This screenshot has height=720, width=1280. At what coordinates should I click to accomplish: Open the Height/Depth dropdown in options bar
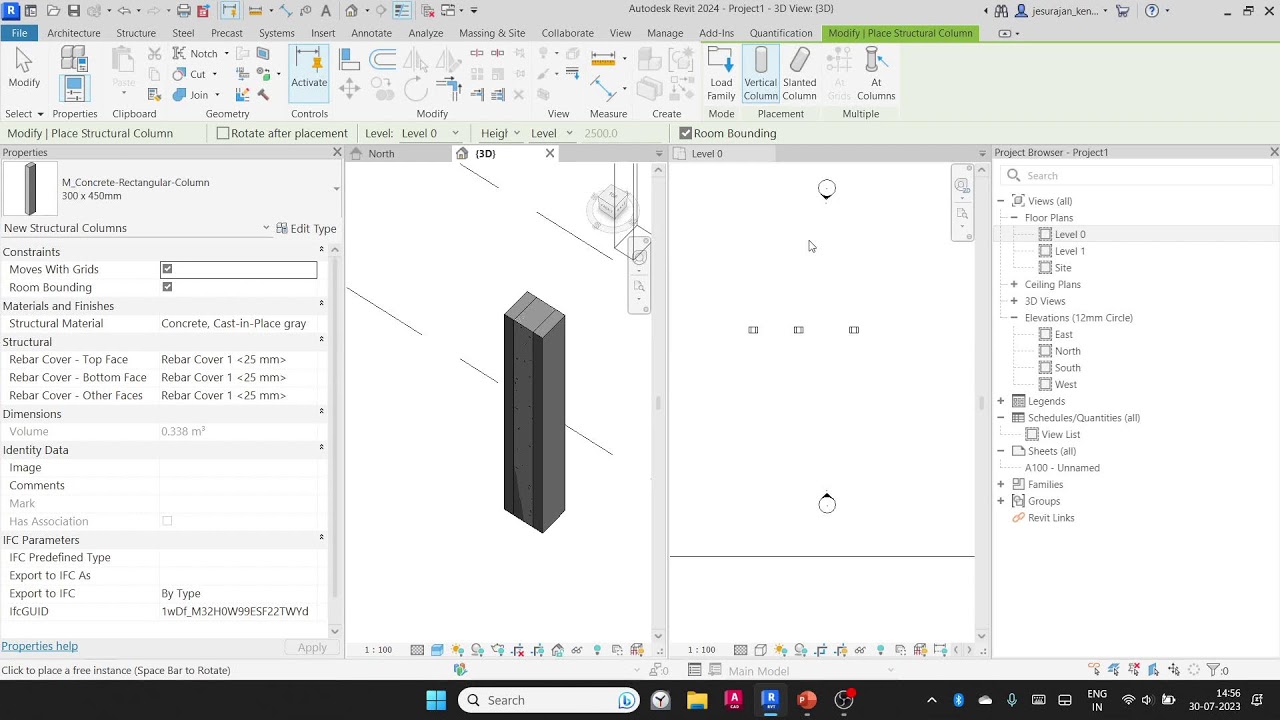coord(499,133)
